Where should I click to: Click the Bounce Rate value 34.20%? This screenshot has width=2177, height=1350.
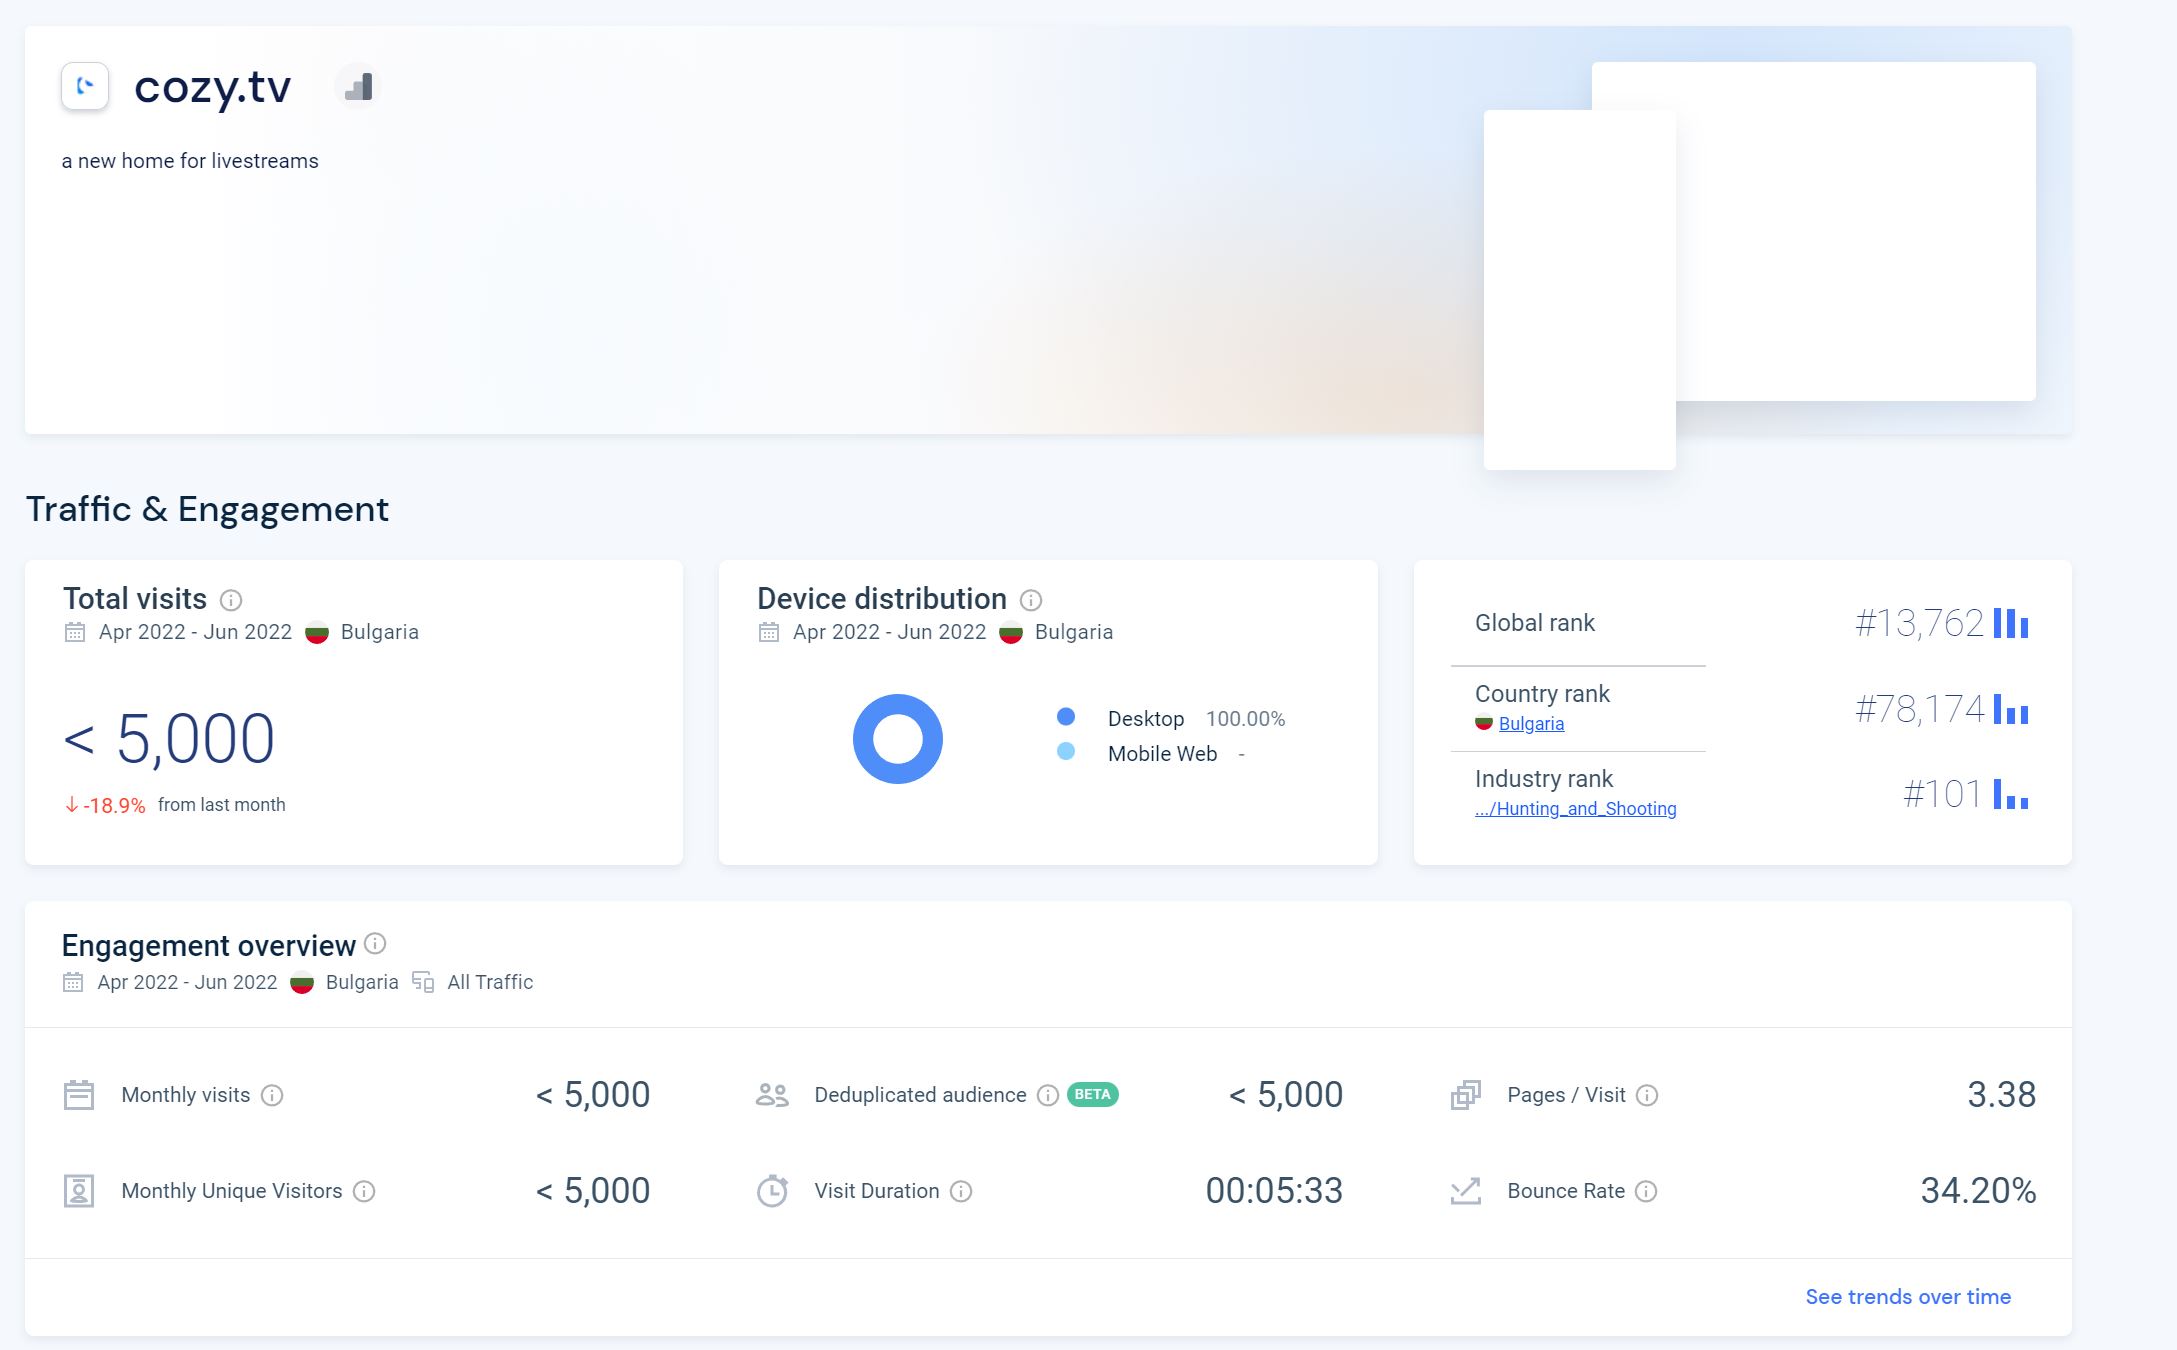1978,1191
